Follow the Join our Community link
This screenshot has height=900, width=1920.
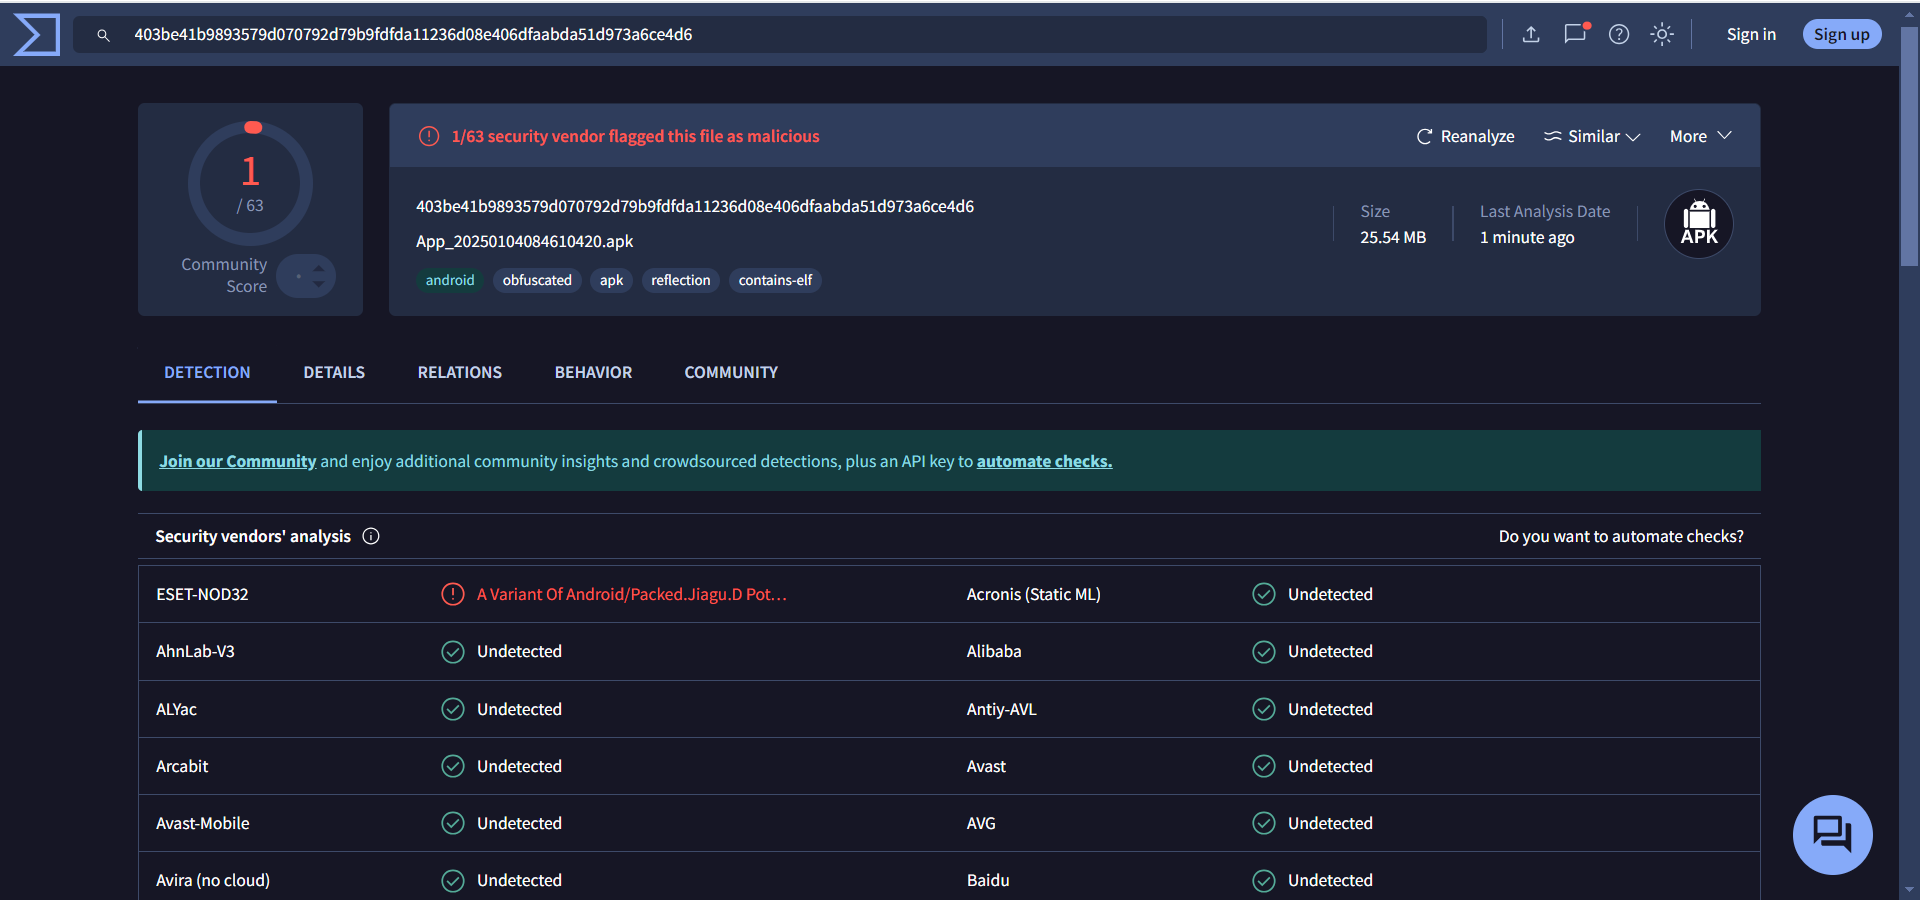pos(237,462)
